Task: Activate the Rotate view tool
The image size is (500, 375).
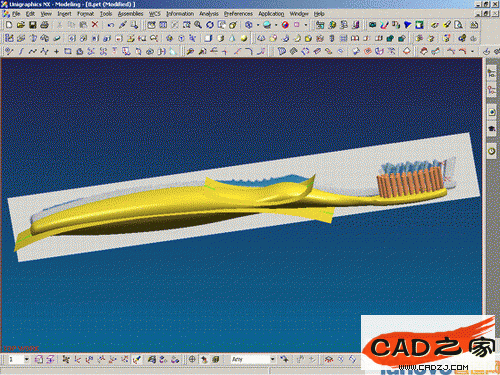Action: click(210, 25)
